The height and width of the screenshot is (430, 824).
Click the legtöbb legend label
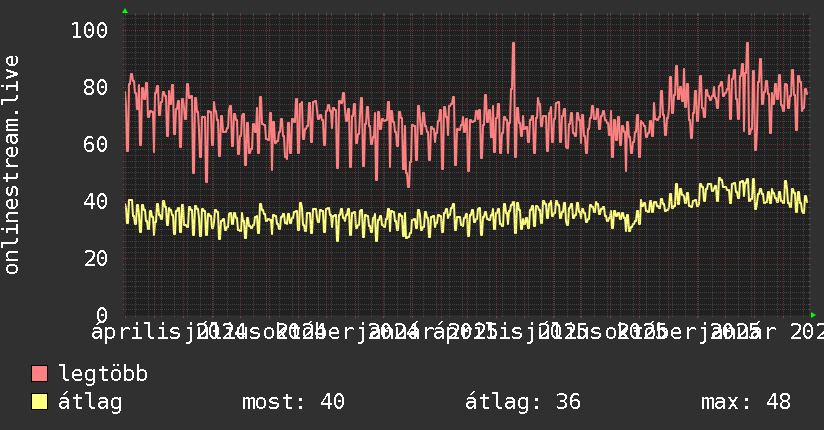tap(103, 374)
